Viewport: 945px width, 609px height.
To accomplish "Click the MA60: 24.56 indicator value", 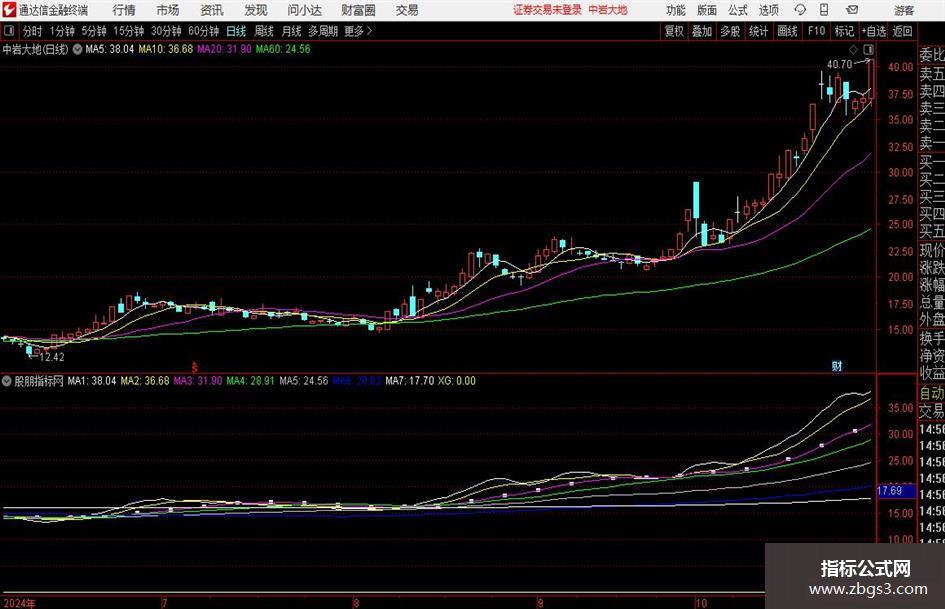I will tap(283, 49).
